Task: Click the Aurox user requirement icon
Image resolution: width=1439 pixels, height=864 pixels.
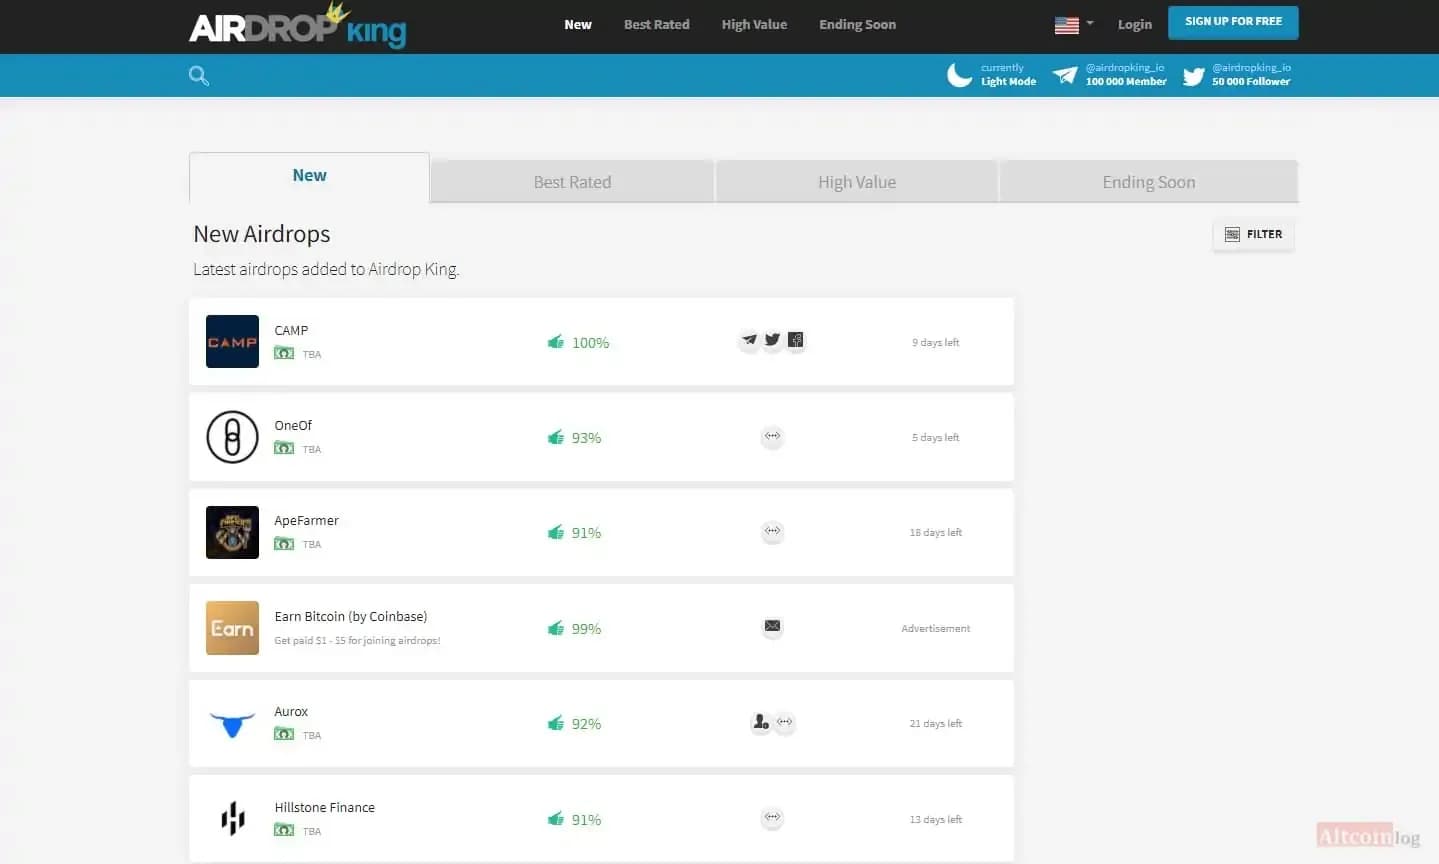Action: [x=760, y=722]
